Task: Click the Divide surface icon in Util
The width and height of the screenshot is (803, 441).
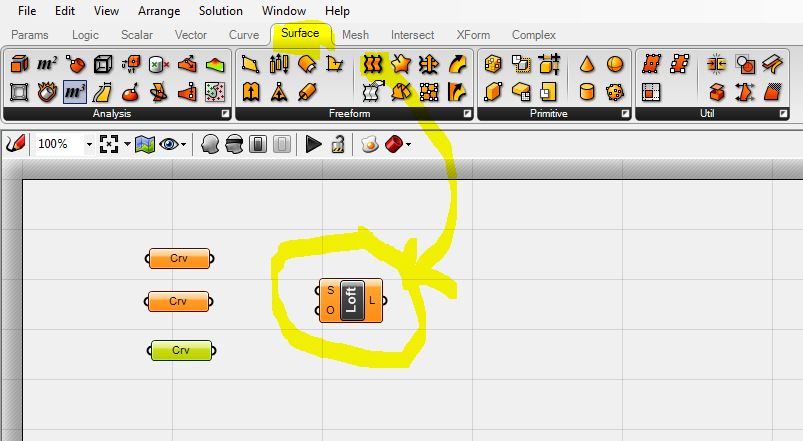Action: click(x=651, y=65)
